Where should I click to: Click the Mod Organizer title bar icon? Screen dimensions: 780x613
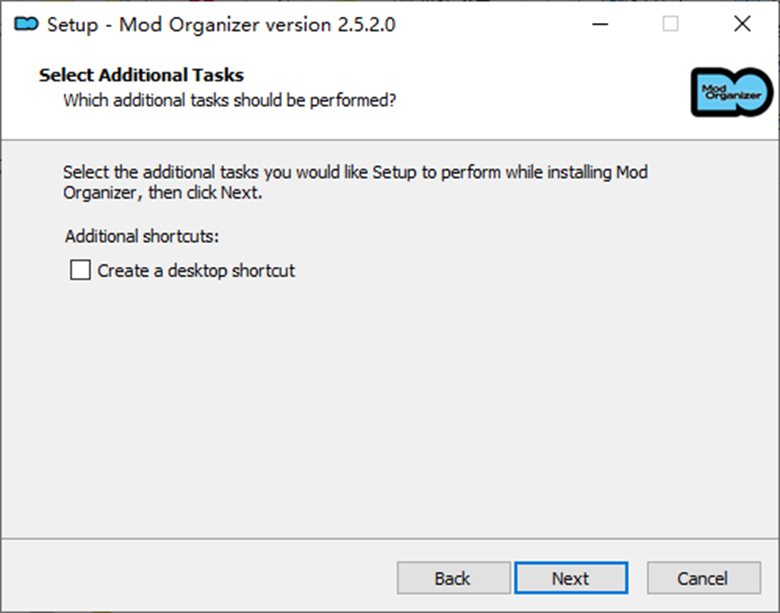click(27, 24)
